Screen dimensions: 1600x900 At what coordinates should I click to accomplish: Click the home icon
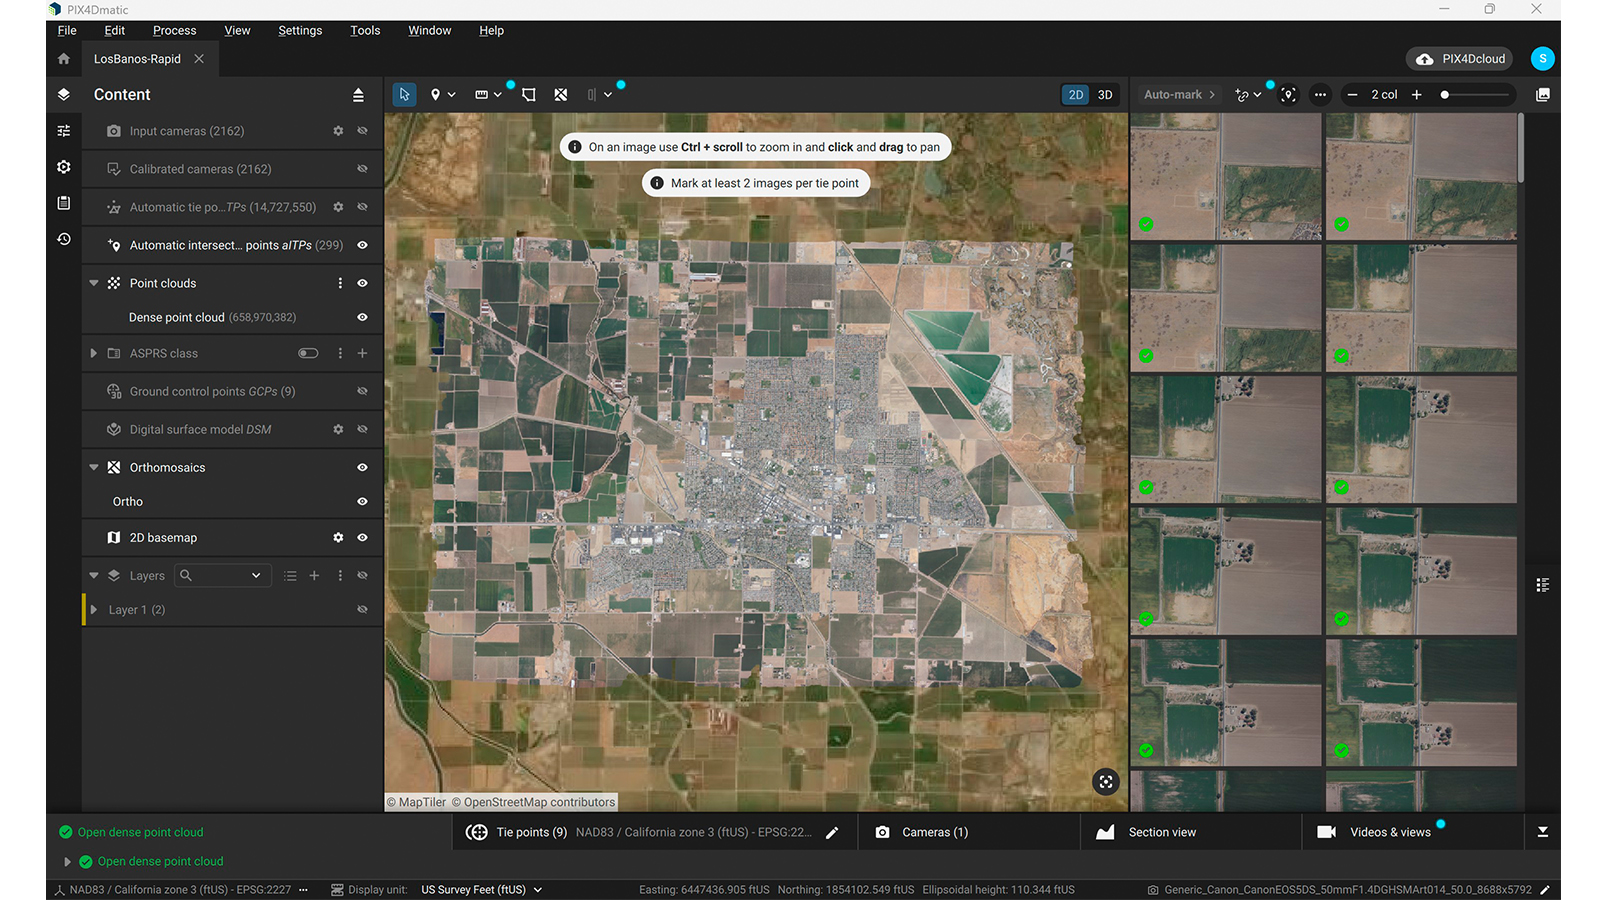click(64, 59)
